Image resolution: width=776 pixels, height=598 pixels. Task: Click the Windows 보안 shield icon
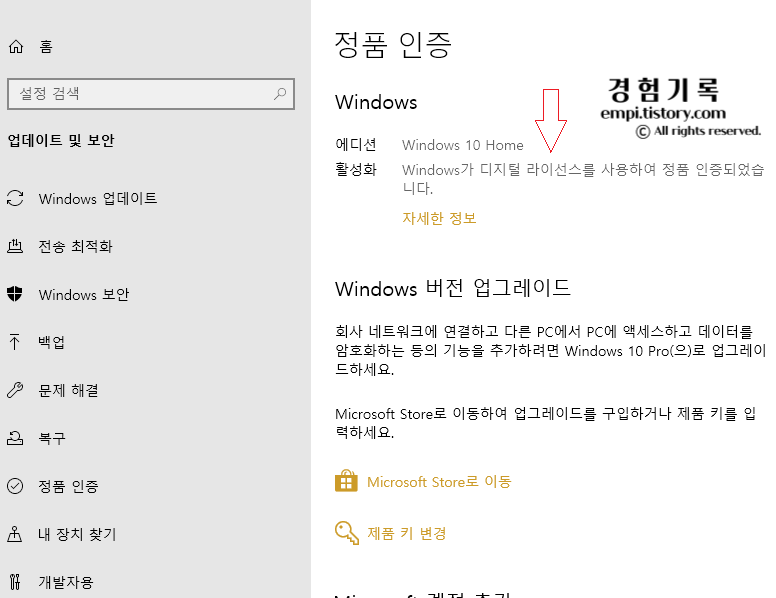pos(15,294)
